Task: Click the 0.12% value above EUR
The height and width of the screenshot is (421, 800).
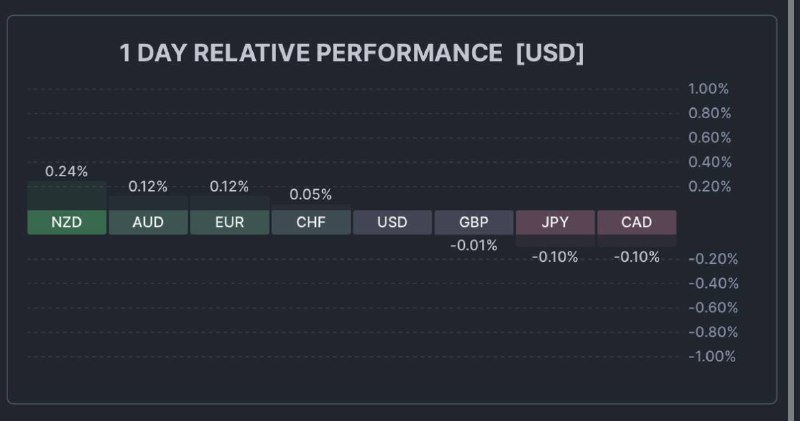Action: point(229,186)
